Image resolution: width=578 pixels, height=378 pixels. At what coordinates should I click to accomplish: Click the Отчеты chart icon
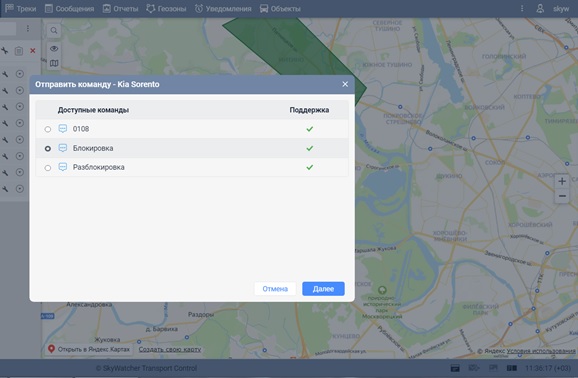(x=107, y=8)
